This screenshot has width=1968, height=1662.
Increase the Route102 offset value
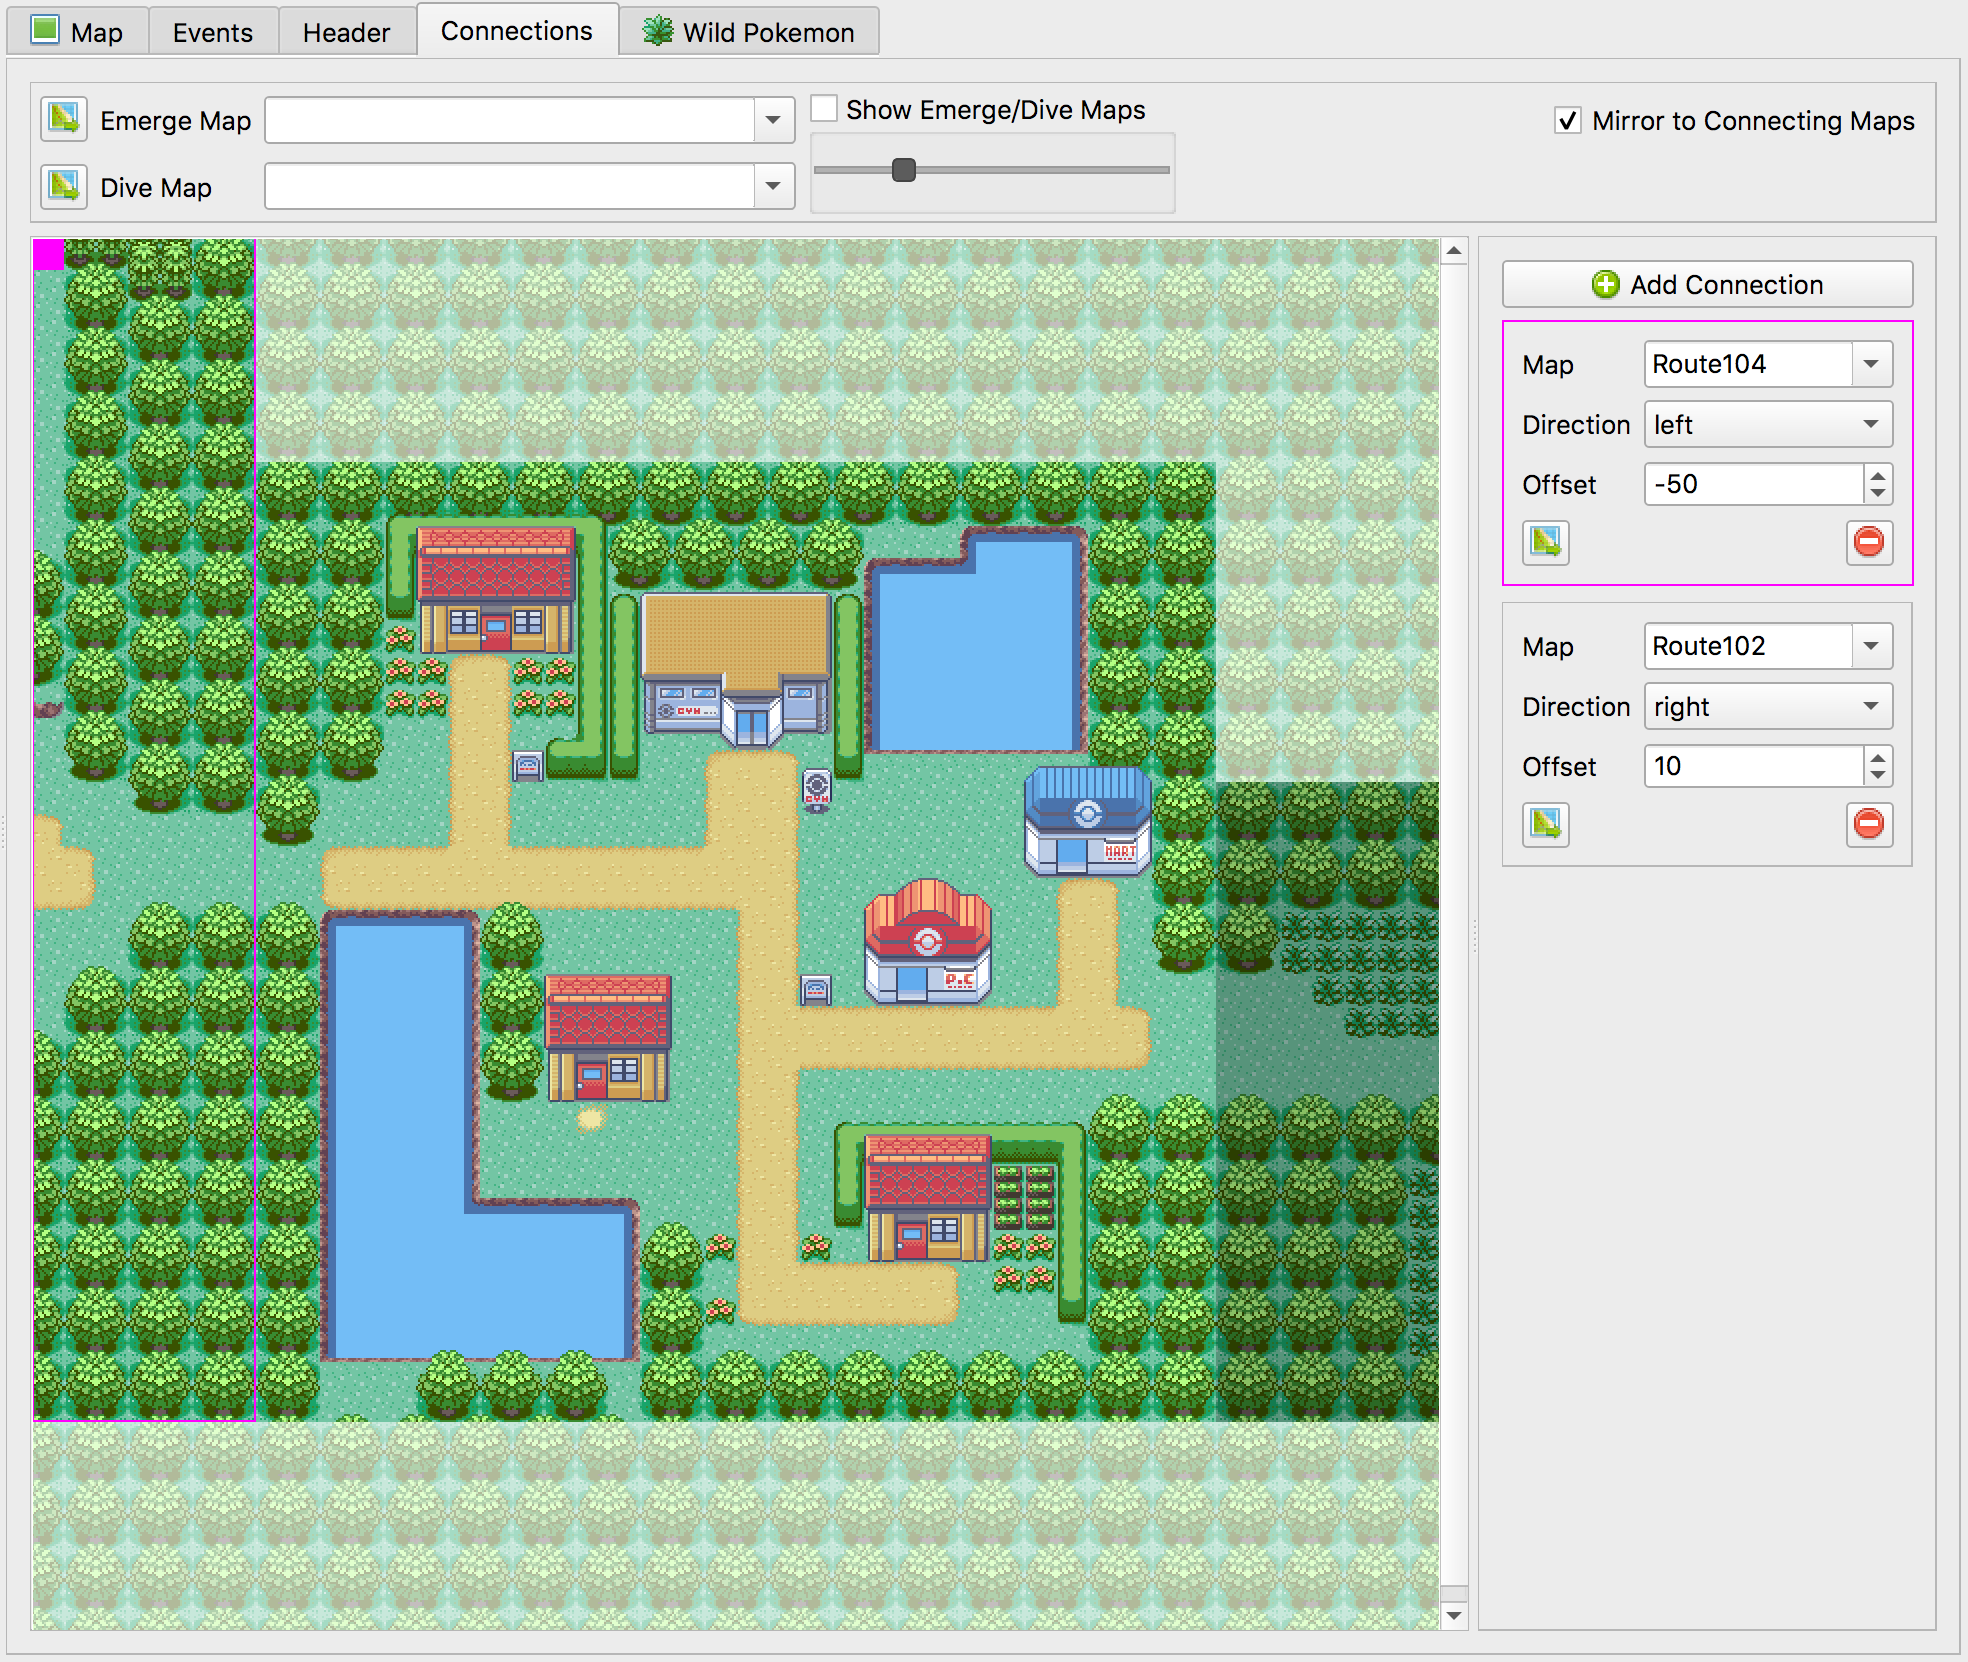coord(1878,757)
